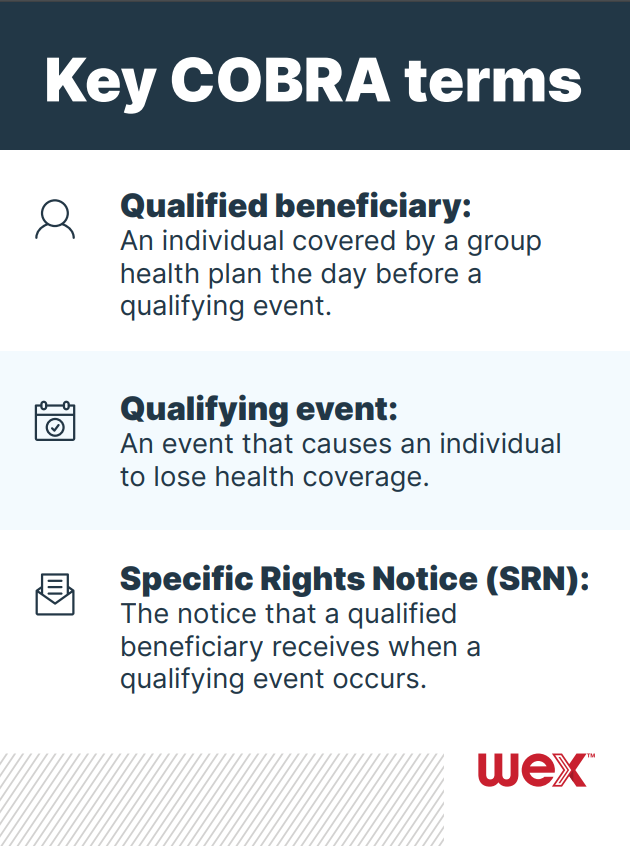This screenshot has width=630, height=846.
Task: Click the envelope letter icon
Action: click(55, 594)
